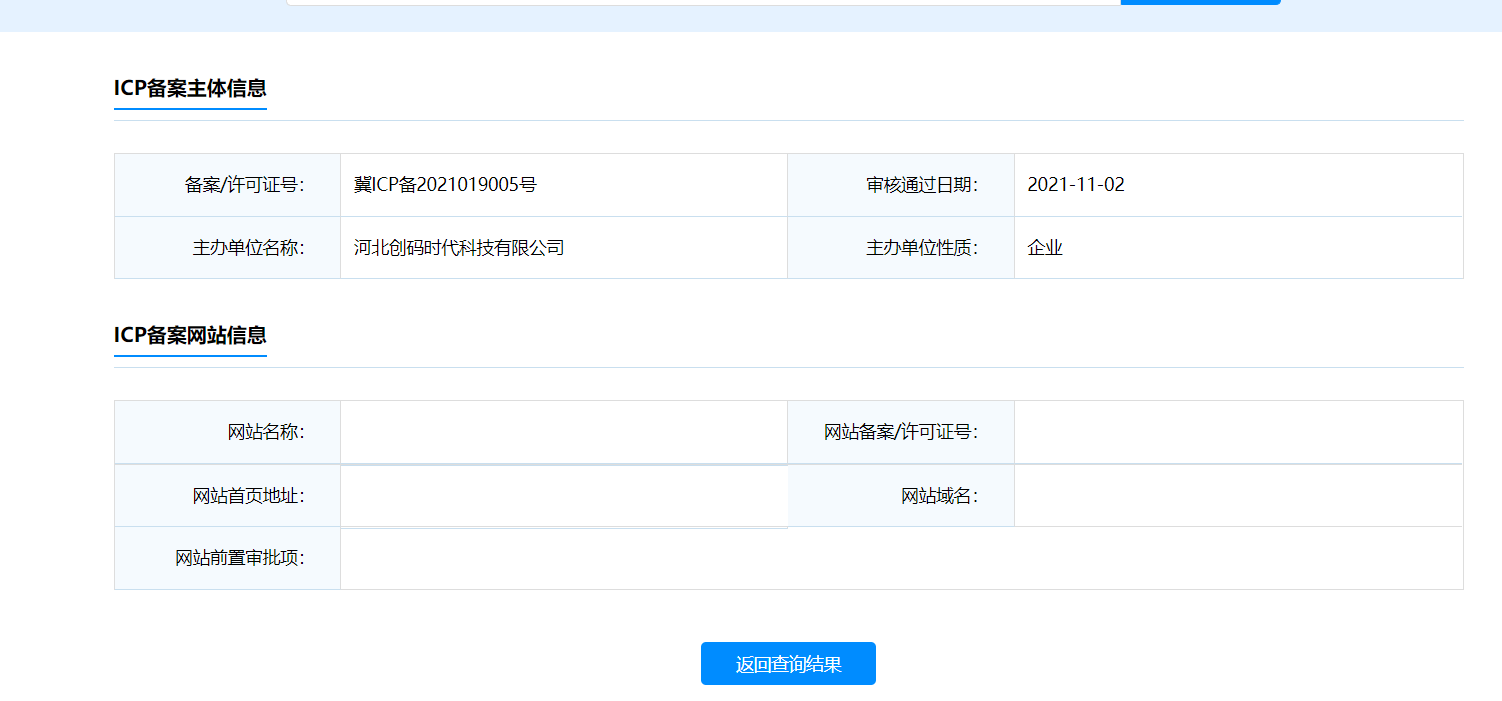This screenshot has height=701, width=1502.
Task: Click the 返回查询结果 button
Action: pos(788,663)
